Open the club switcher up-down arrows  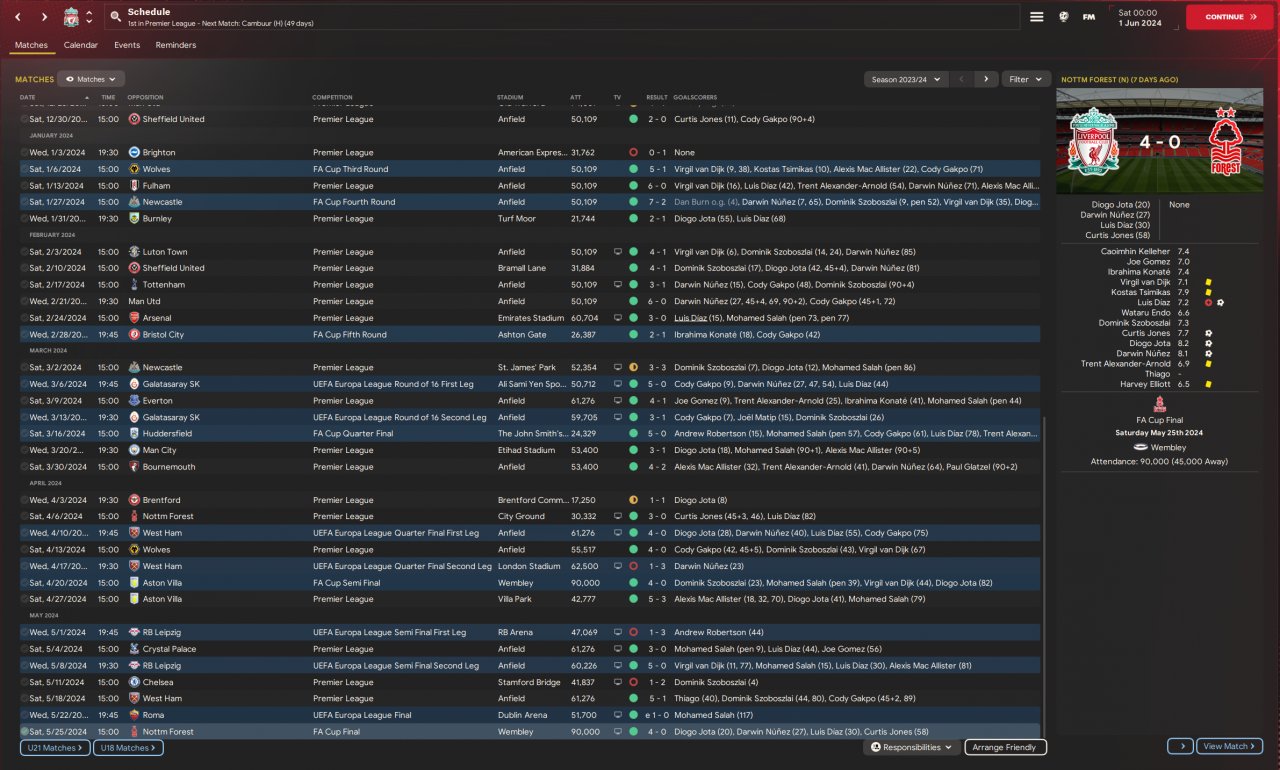[89, 17]
